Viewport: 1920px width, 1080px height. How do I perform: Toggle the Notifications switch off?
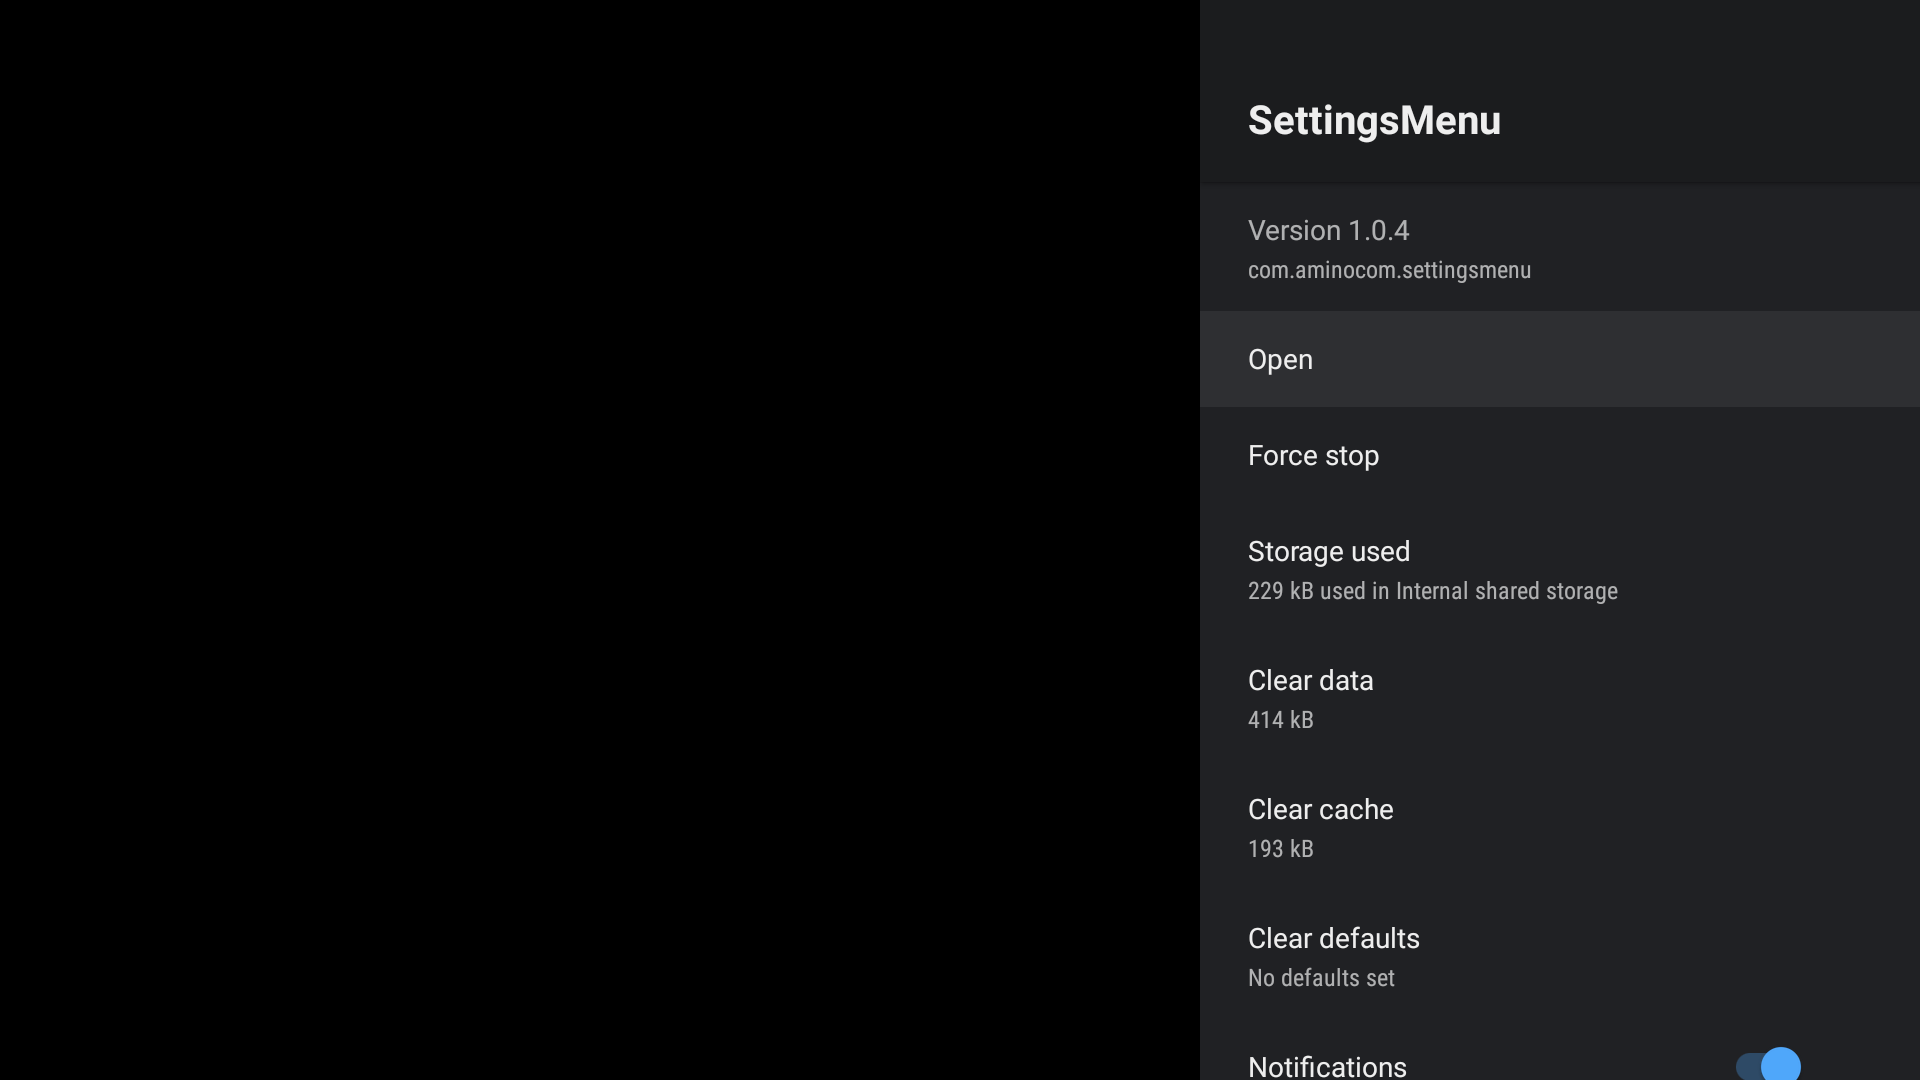click(1768, 1065)
